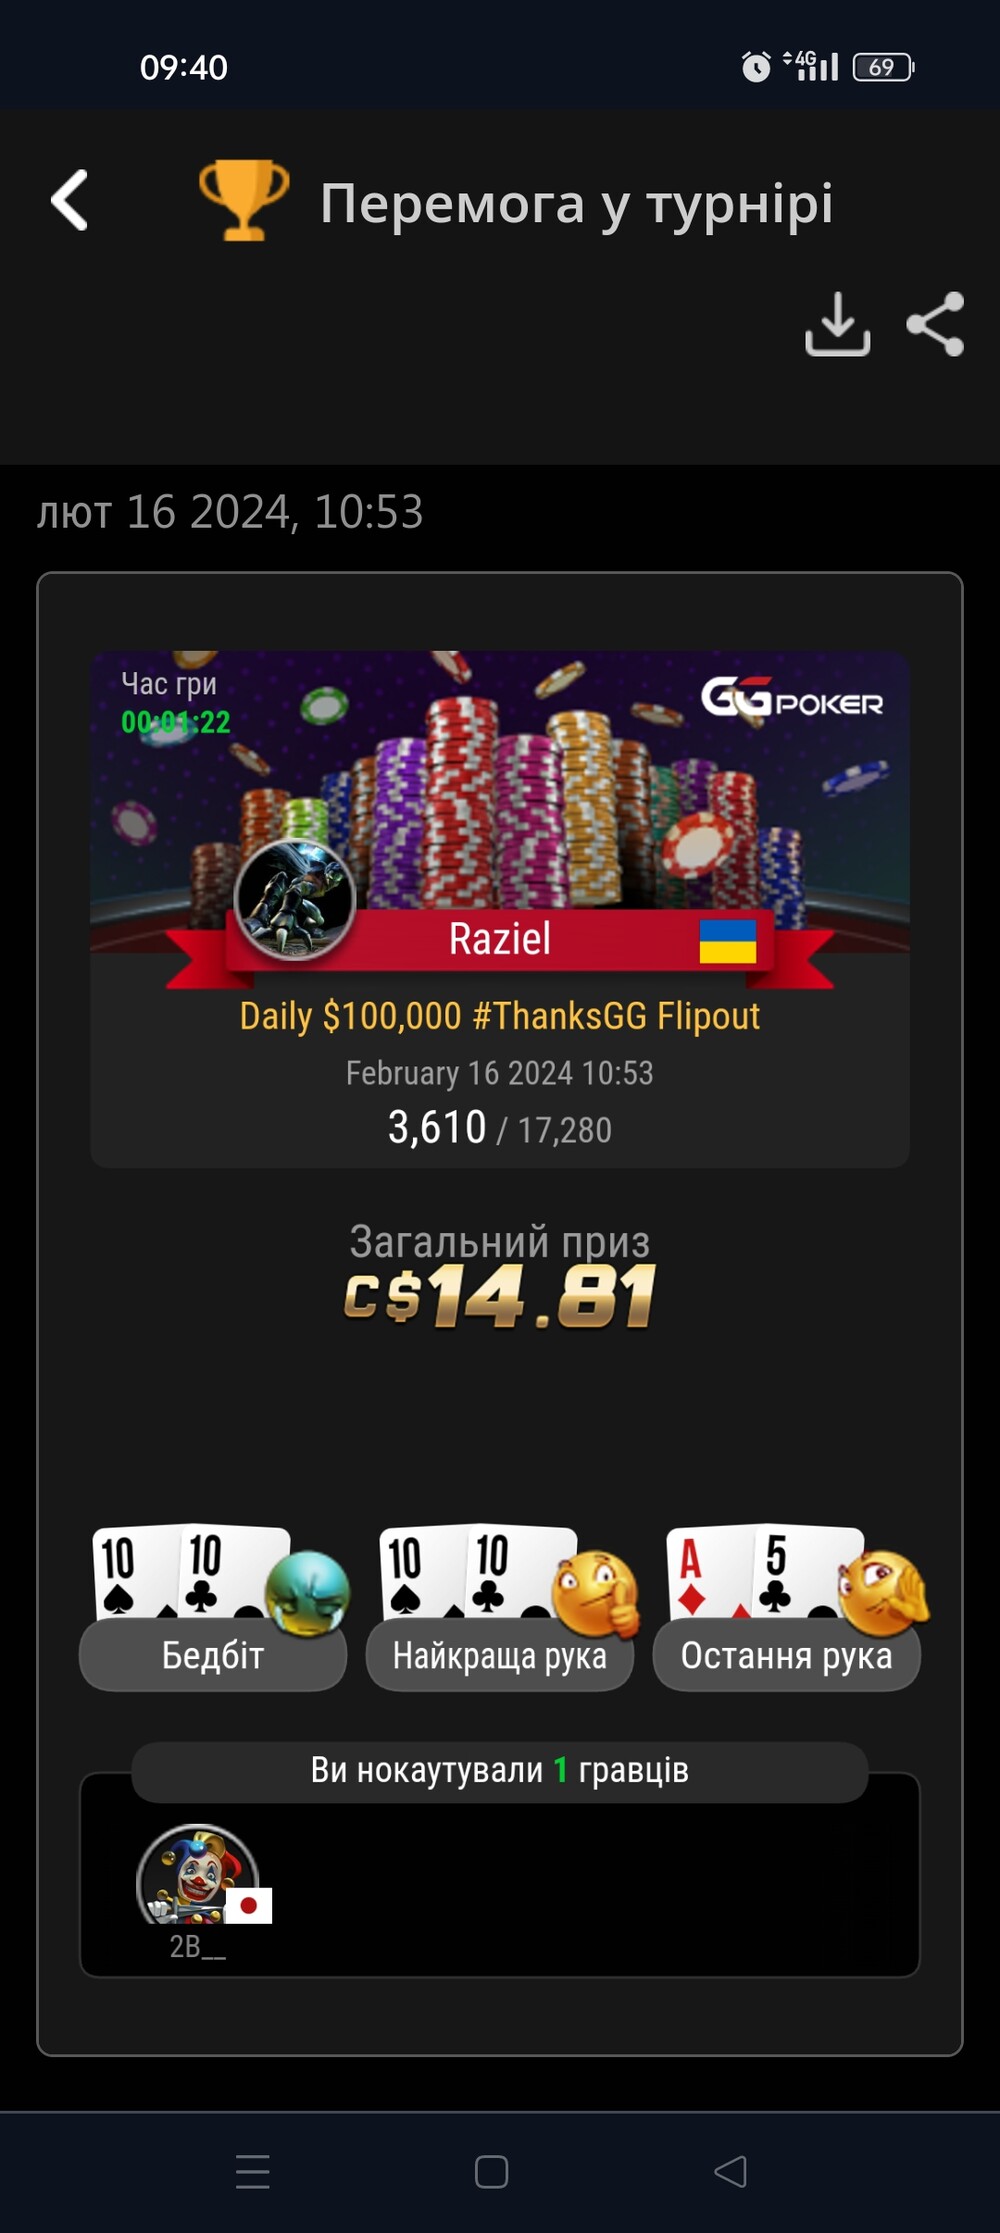1000x2233 pixels.
Task: Tap the crying emoji on Бедбіт
Action: pos(308,1592)
